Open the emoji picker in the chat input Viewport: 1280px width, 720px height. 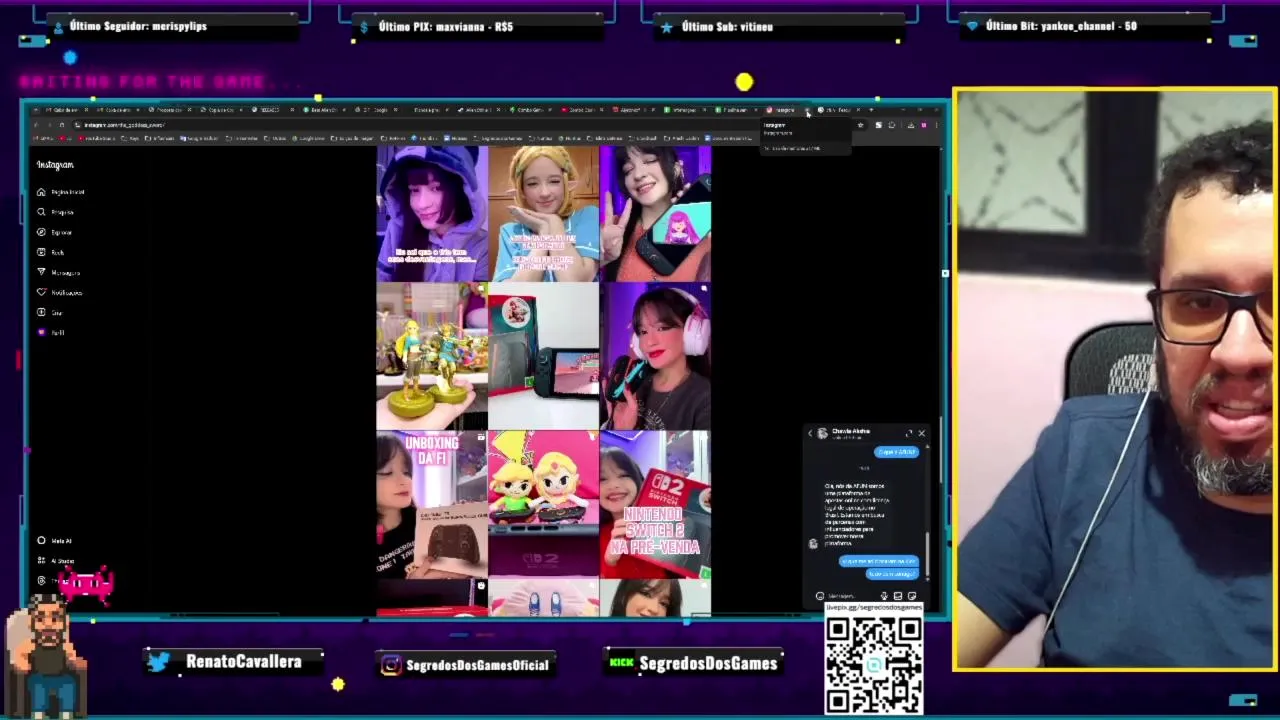tap(820, 596)
